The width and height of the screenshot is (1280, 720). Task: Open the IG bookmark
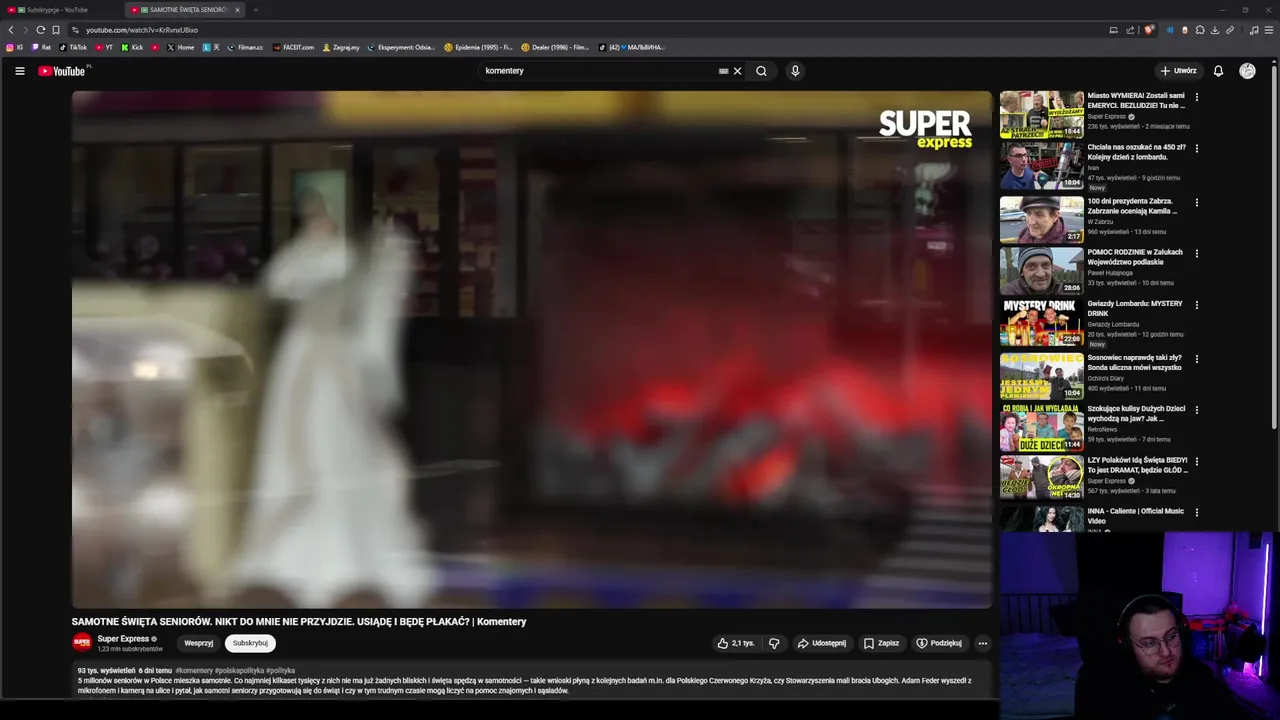click(x=15, y=47)
